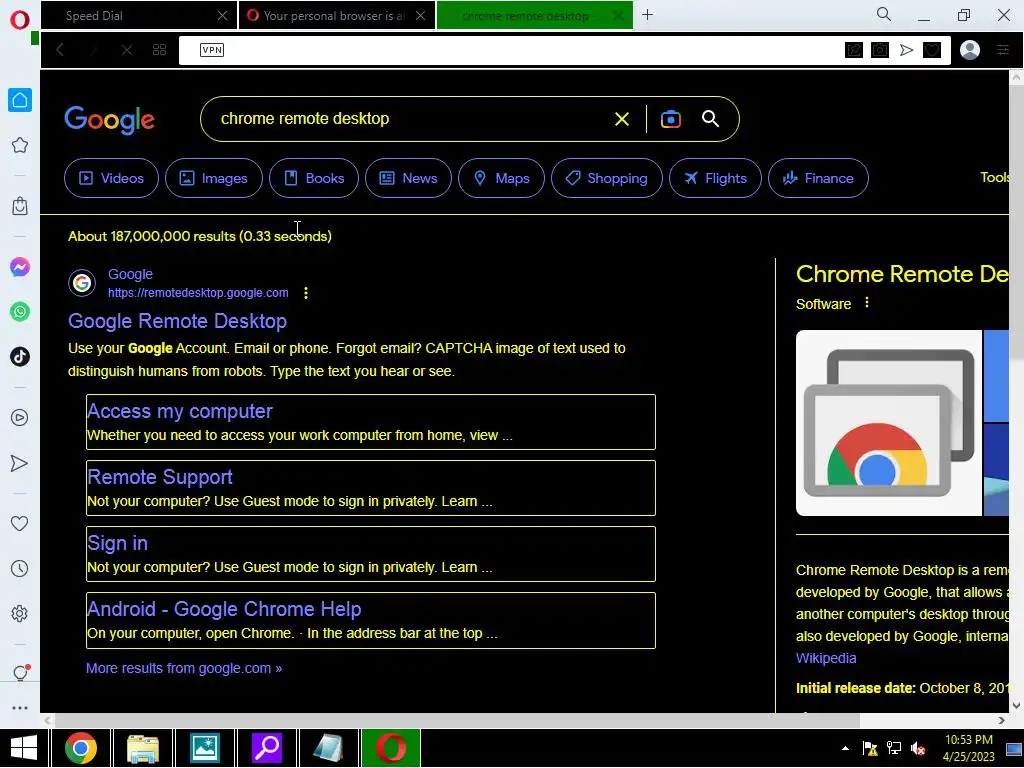Open a new tab with plus button

pos(647,14)
